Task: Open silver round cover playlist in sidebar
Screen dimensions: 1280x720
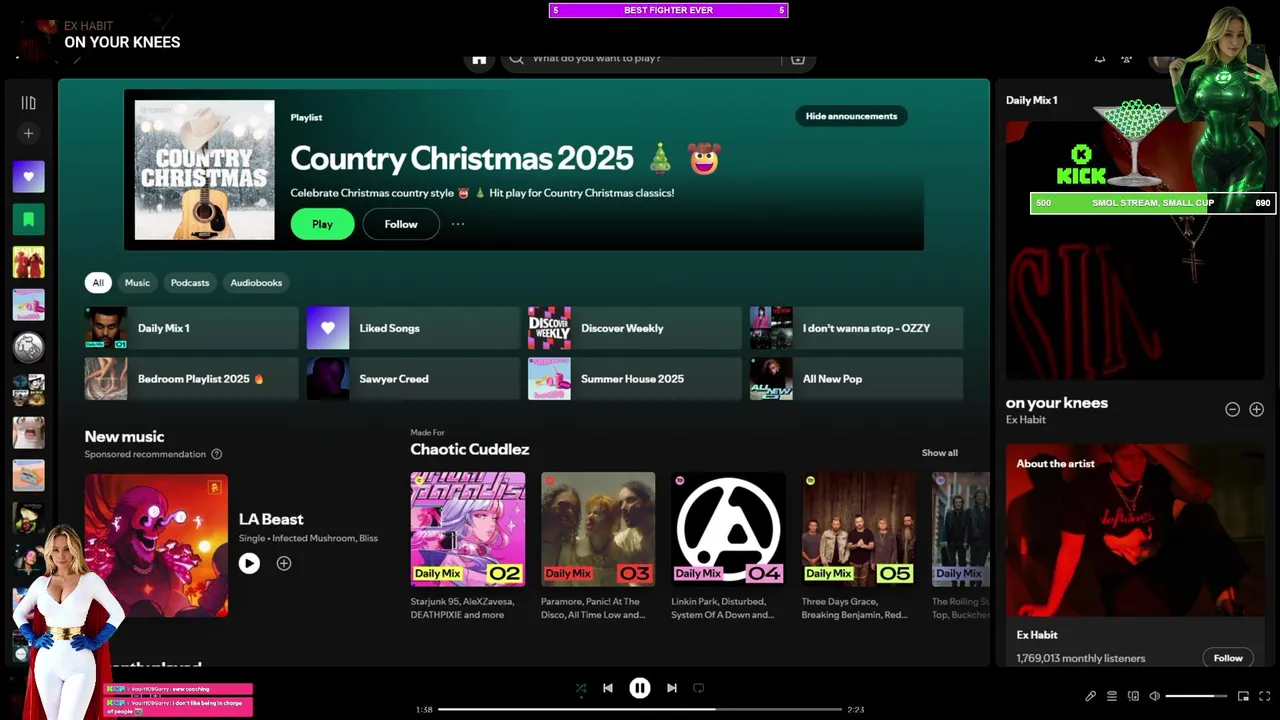Action: [x=28, y=347]
